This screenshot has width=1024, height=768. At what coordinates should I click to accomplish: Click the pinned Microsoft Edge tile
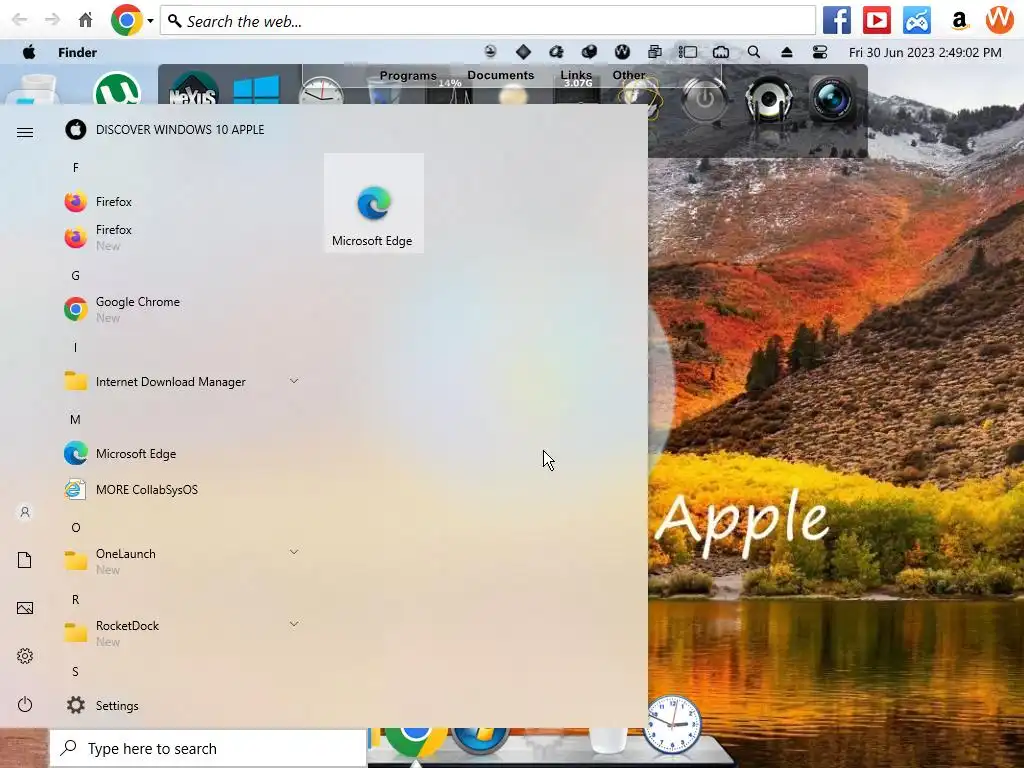[x=374, y=203]
